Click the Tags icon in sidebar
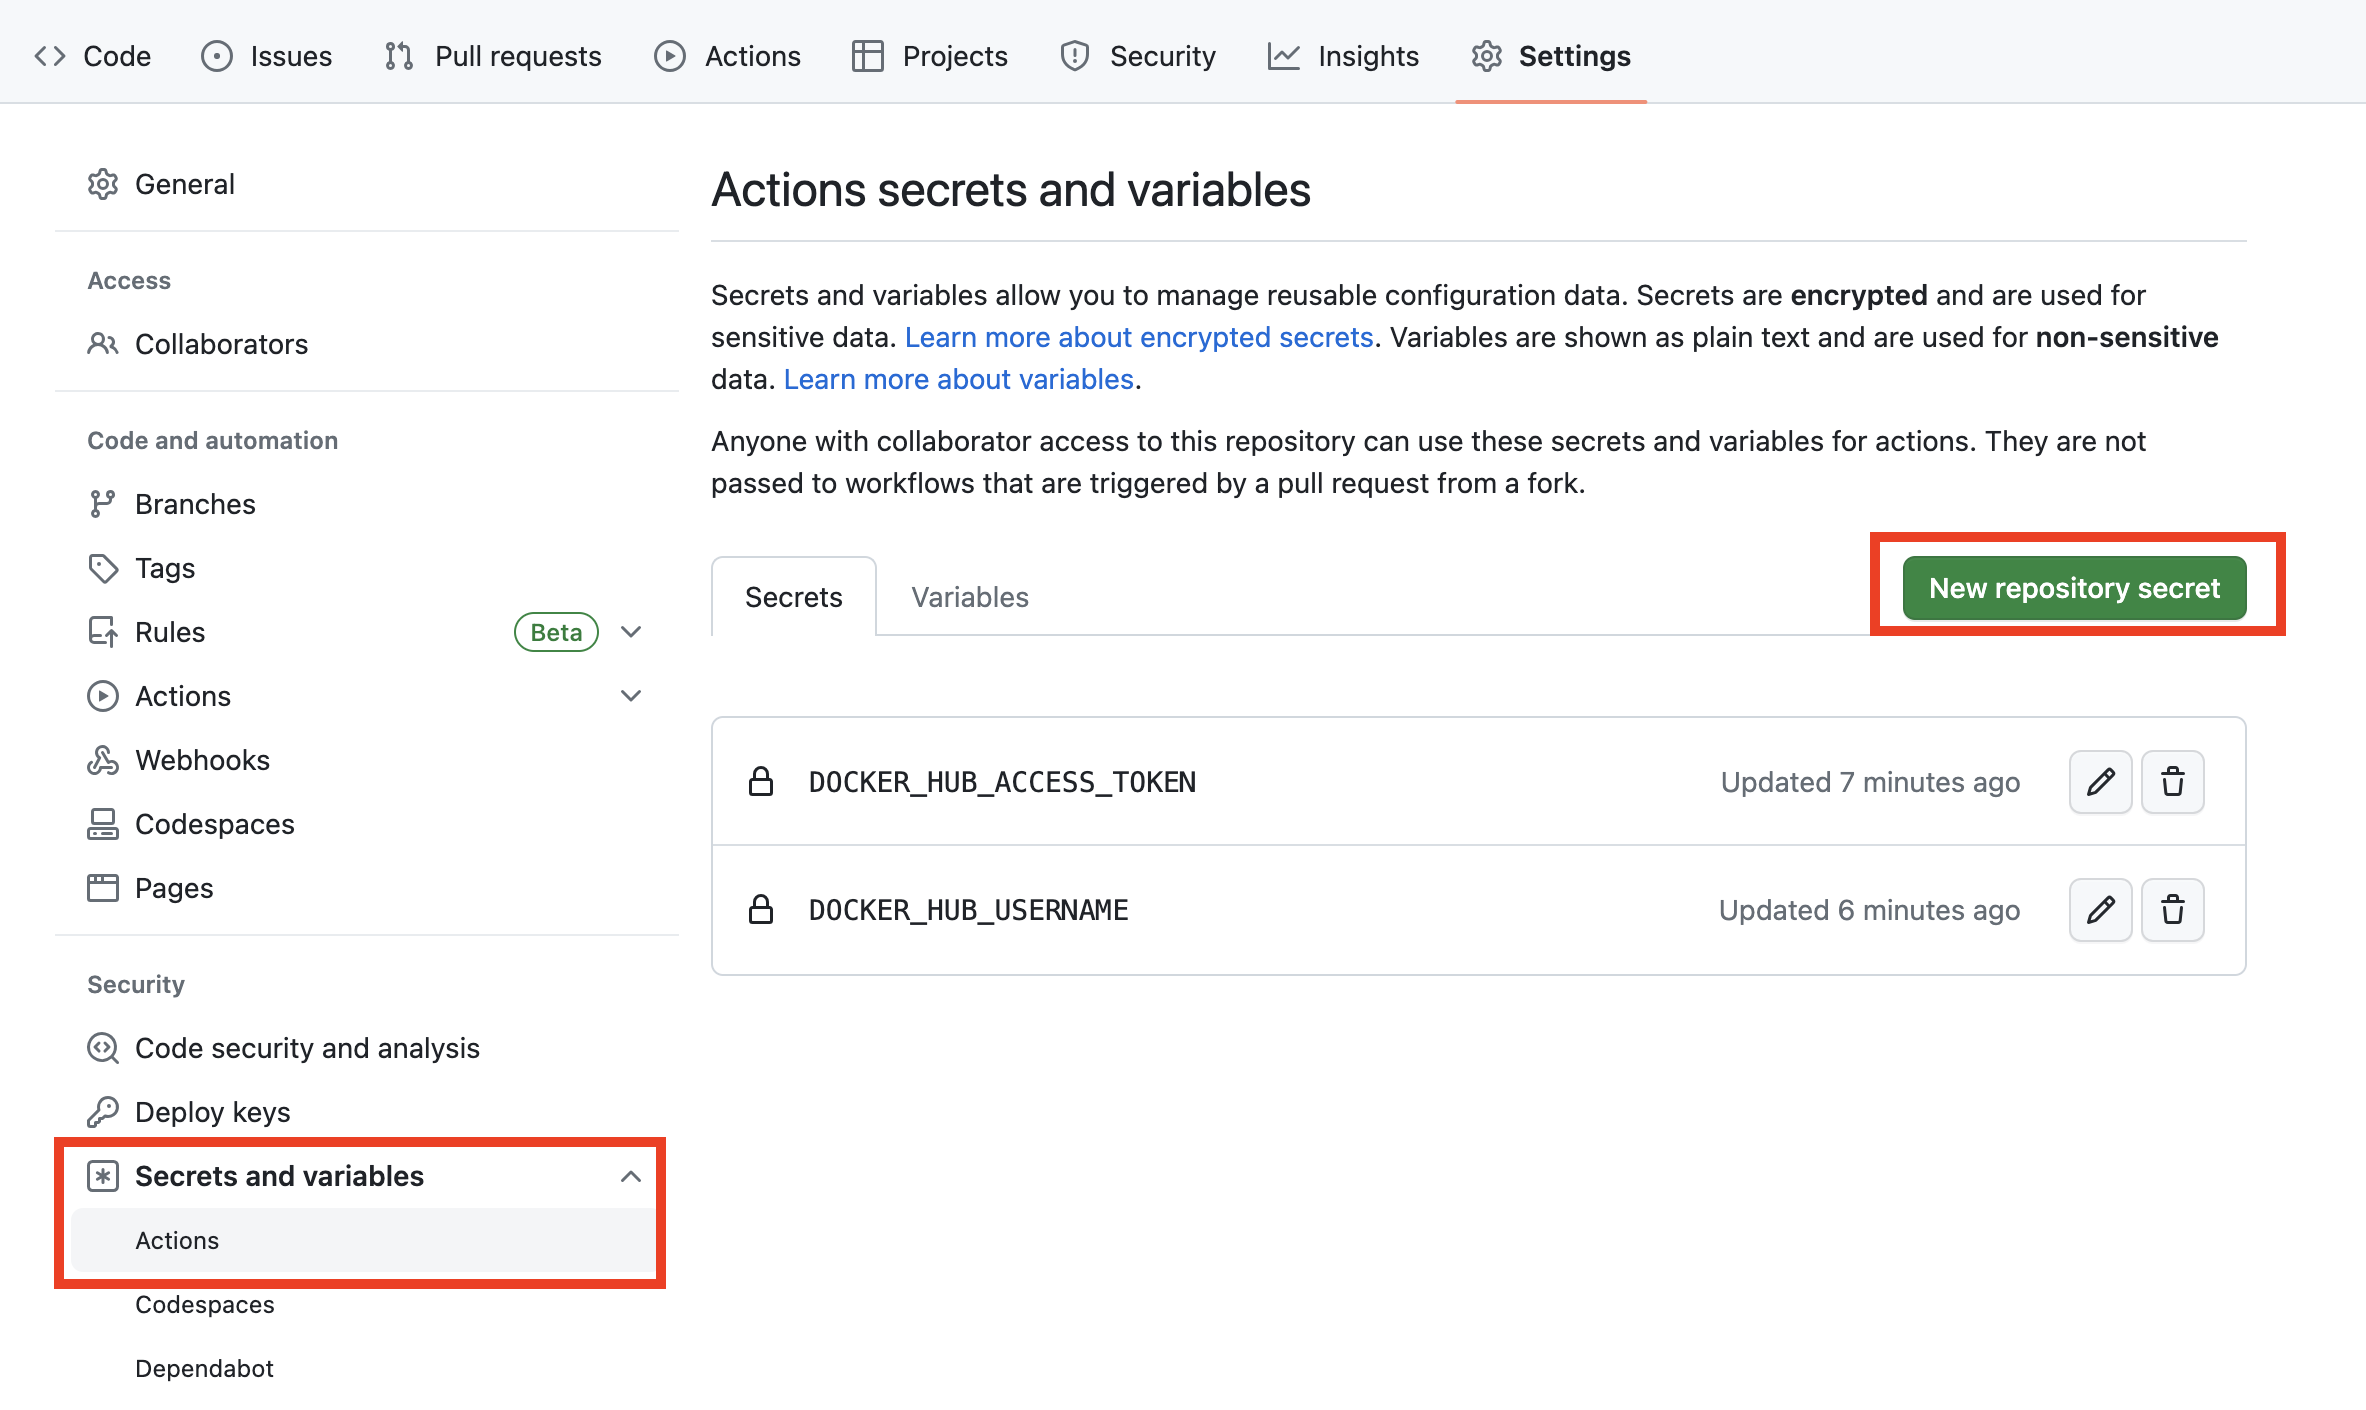2366x1410 pixels. 103,568
